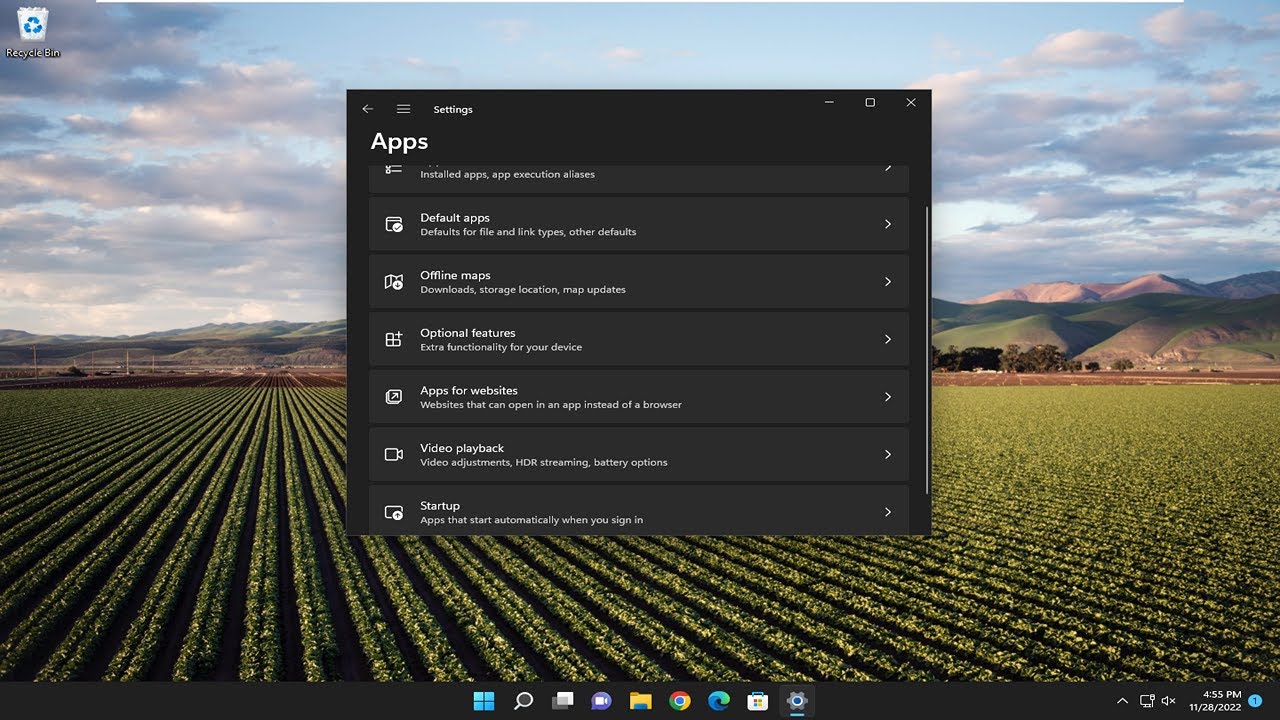The width and height of the screenshot is (1280, 720).
Task: Click the back arrow in Settings
Action: pos(367,109)
